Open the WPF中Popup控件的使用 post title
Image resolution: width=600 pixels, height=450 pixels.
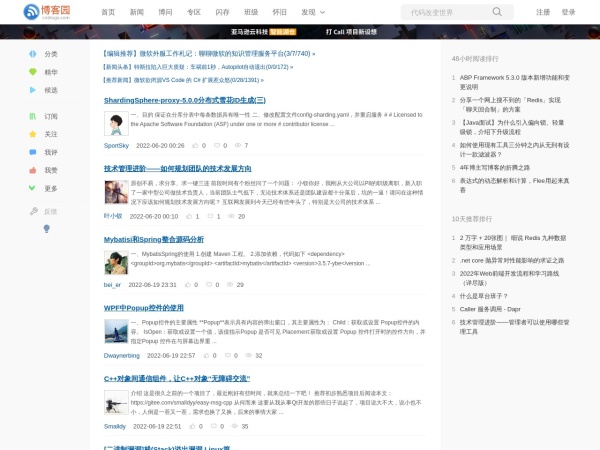[144, 308]
